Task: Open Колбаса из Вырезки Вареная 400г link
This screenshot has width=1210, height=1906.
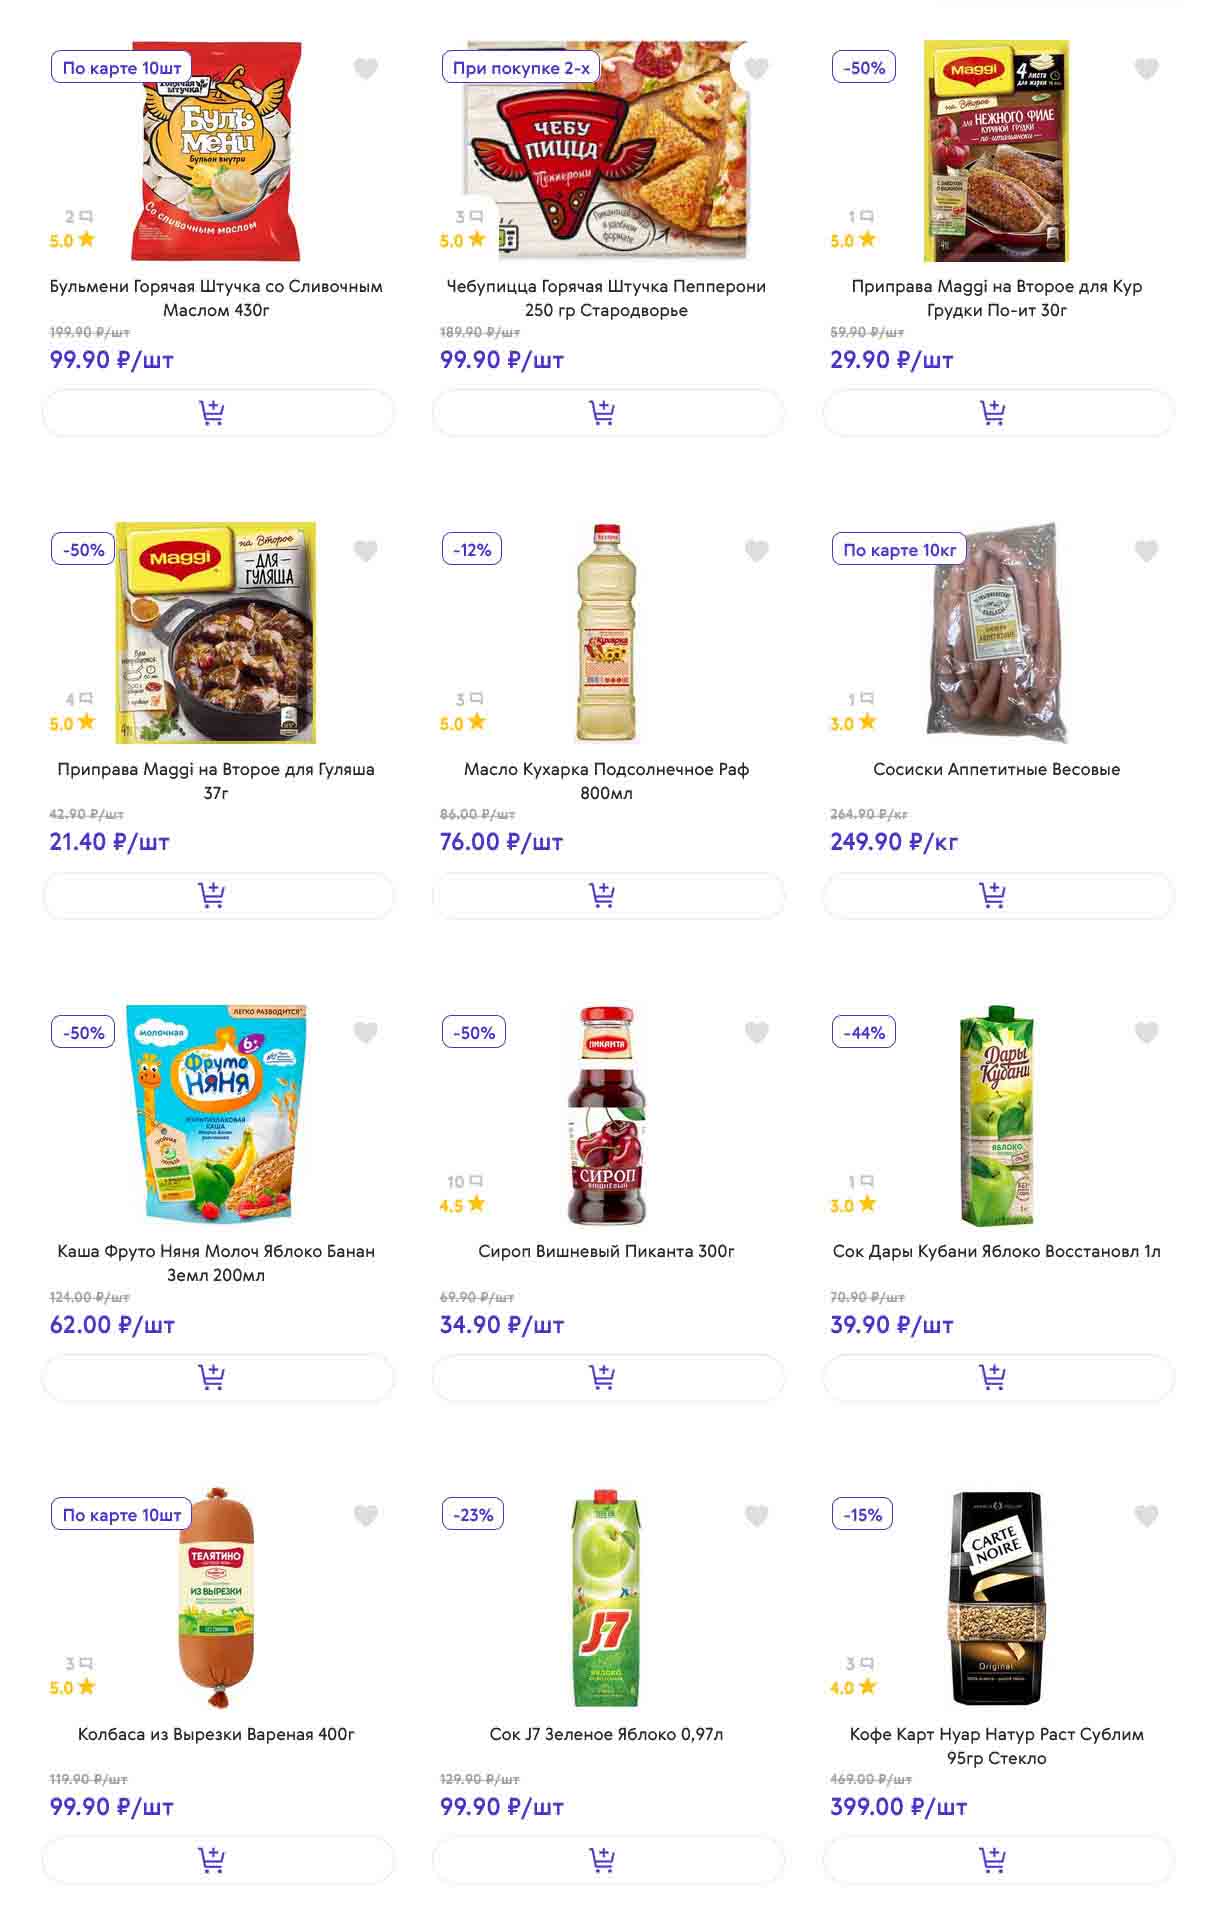Action: pos(216,1734)
